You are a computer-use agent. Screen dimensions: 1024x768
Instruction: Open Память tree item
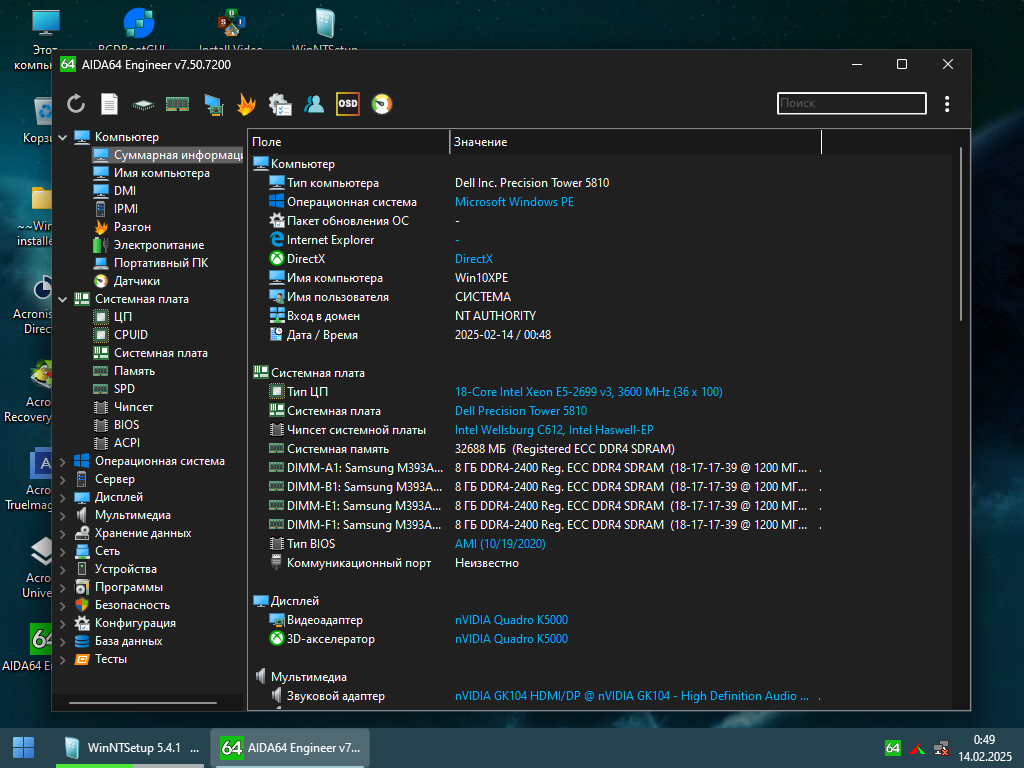[x=134, y=371]
